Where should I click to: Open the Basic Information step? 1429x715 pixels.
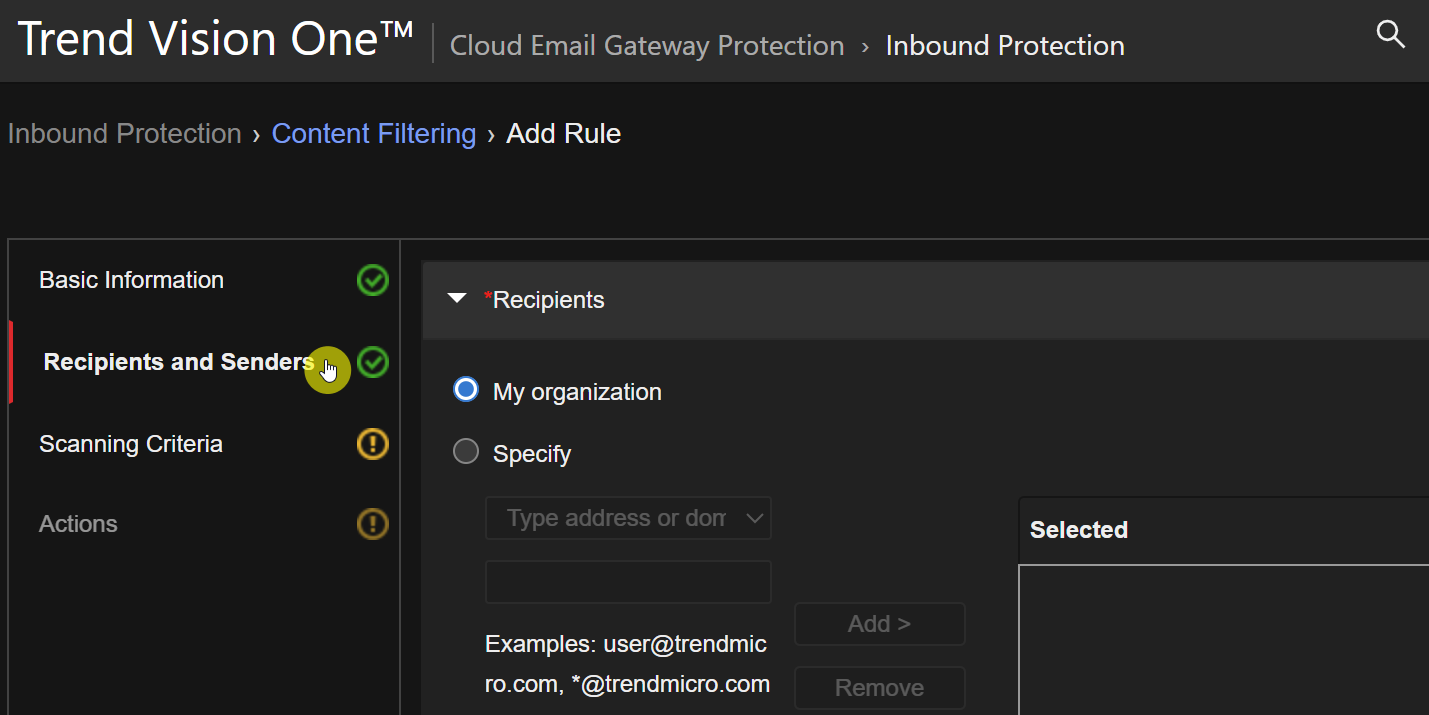click(131, 280)
